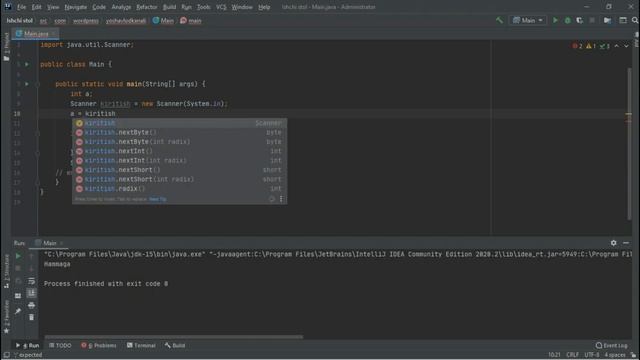Open the Tools menu
This screenshot has height=360, width=640.
coord(203,7)
